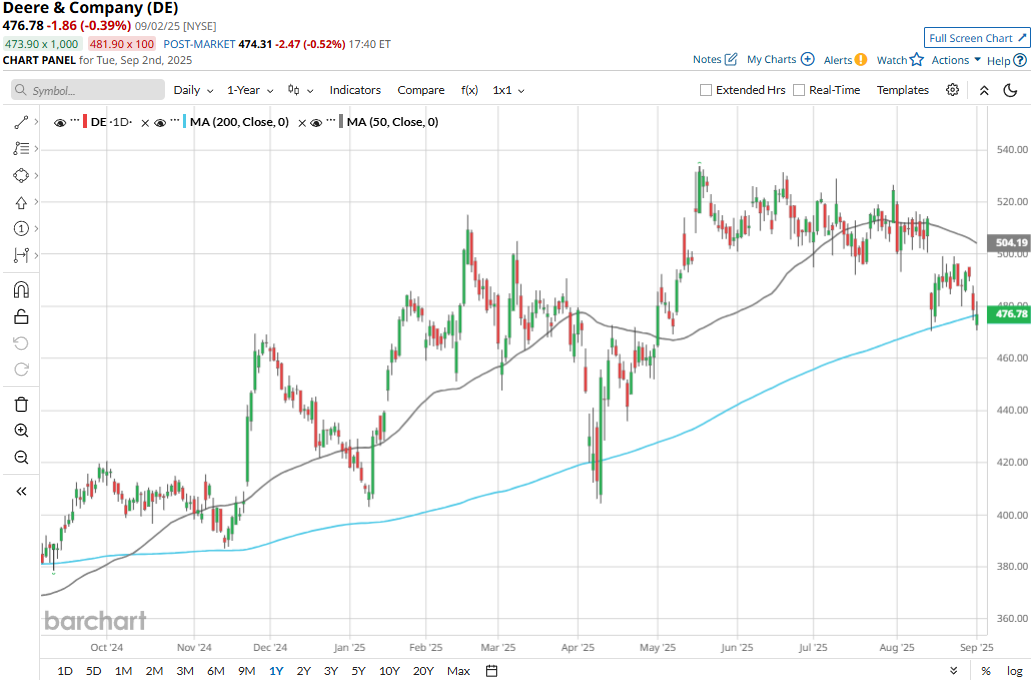
Task: Hide the MA (50, Close, 0) line
Action: [316, 122]
